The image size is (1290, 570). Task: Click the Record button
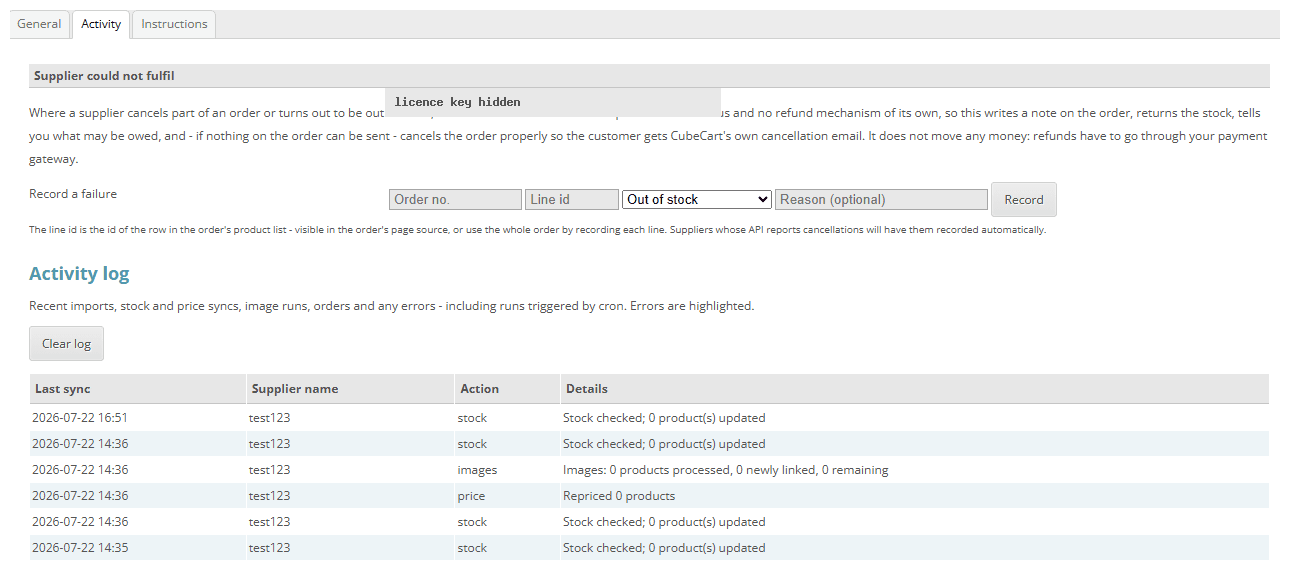pos(1023,200)
